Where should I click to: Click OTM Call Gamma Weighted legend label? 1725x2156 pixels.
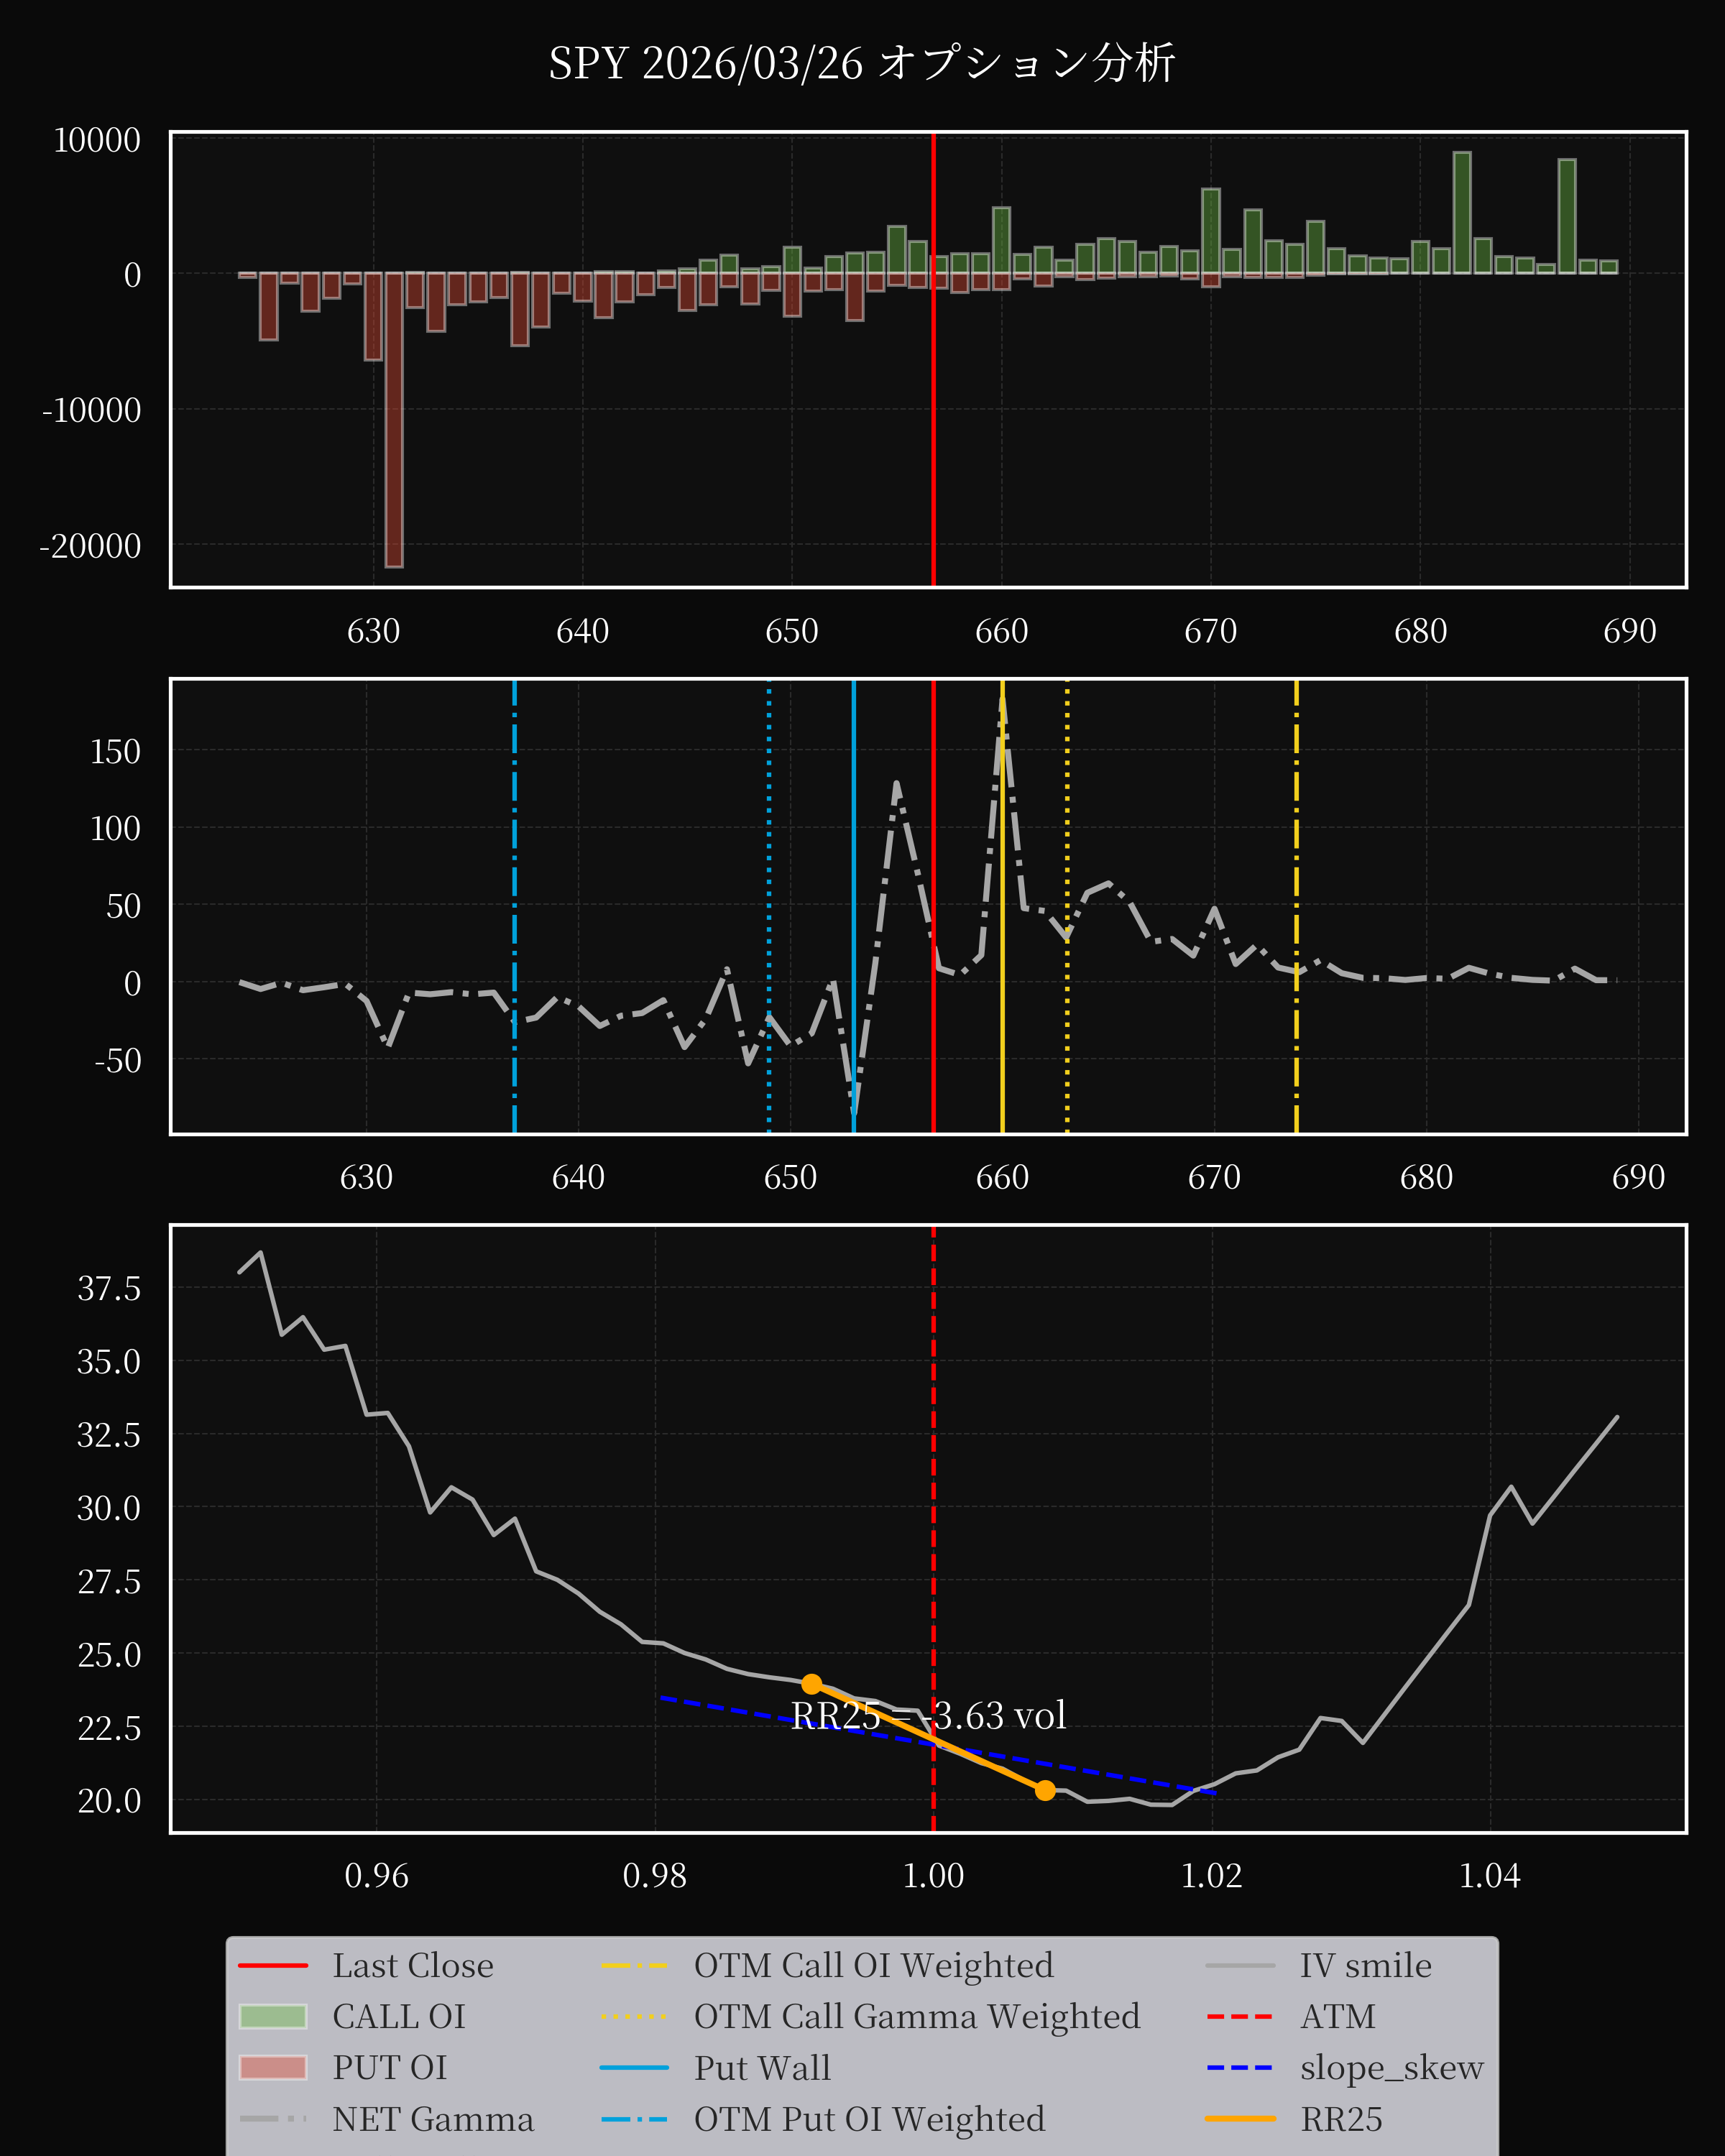coord(917,2016)
